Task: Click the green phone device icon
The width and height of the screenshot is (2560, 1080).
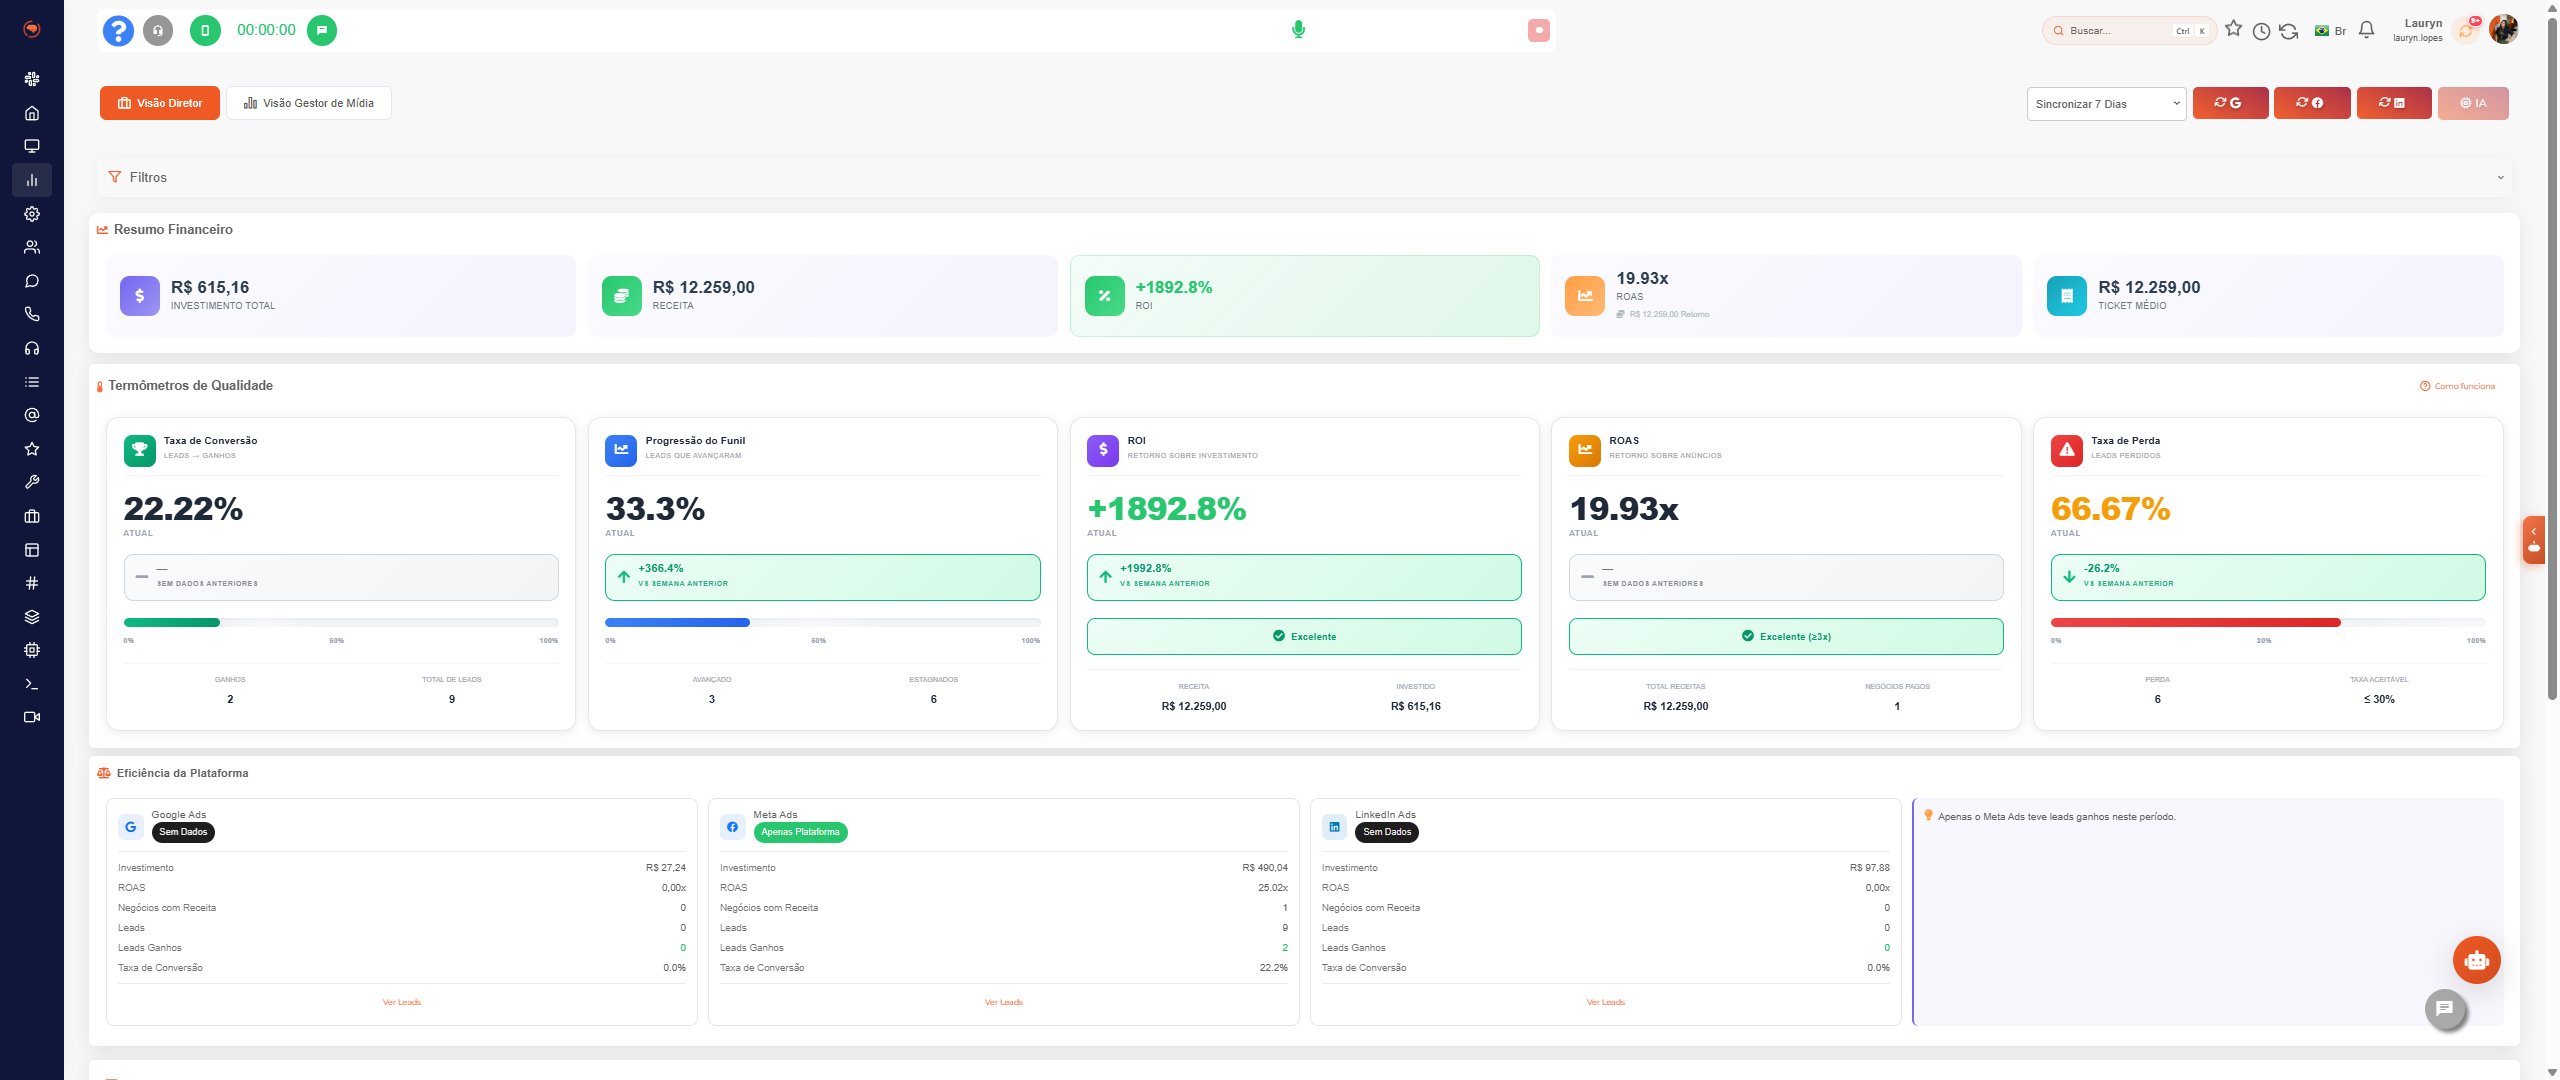Action: point(205,31)
